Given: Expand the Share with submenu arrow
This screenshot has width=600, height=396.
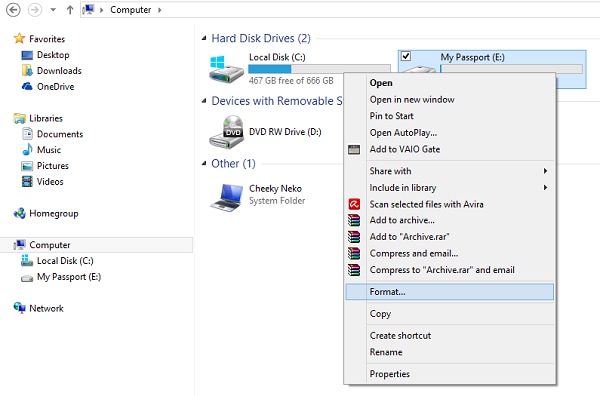Looking at the screenshot, I should pyautogui.click(x=545, y=171).
